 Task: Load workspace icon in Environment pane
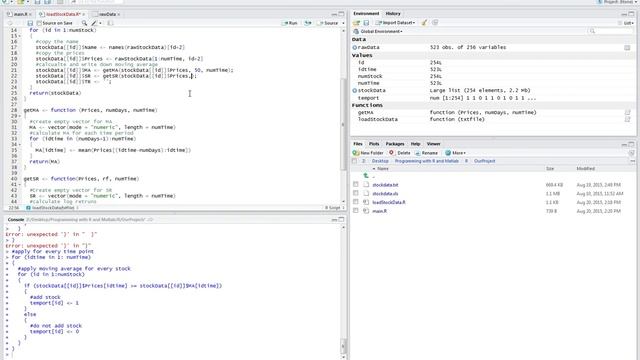click(356, 23)
